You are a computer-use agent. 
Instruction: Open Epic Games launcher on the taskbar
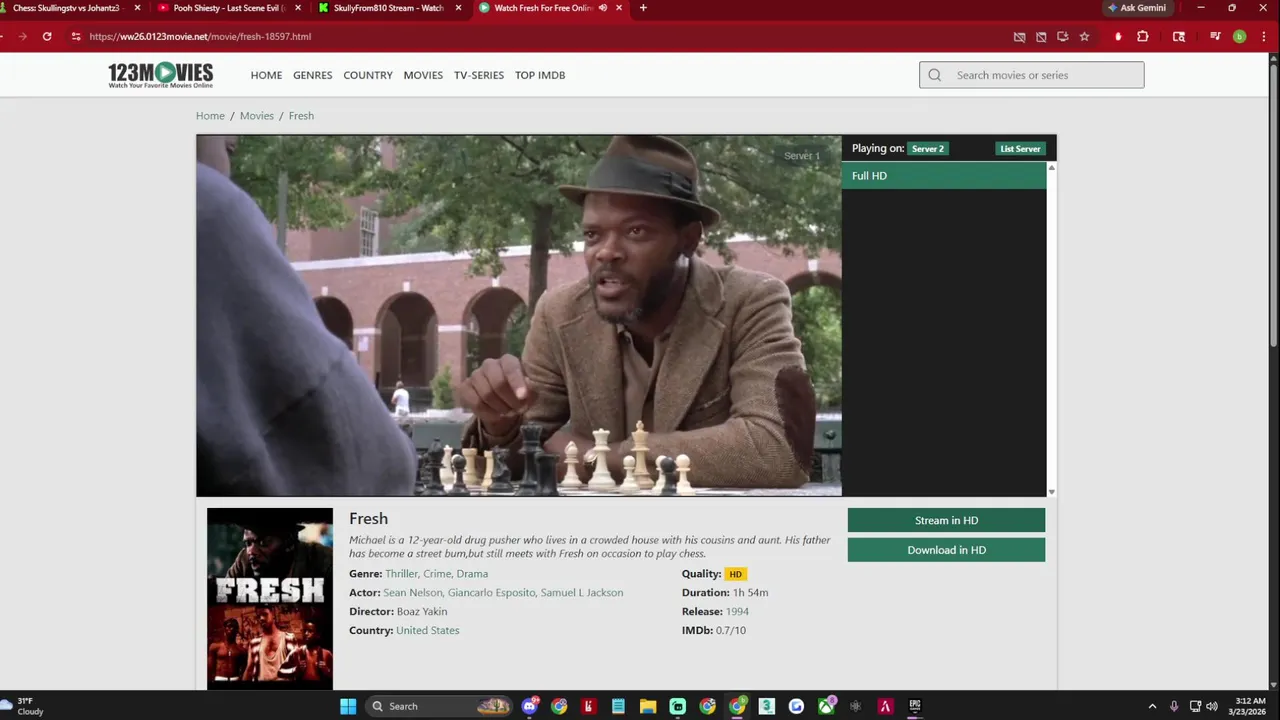(915, 706)
